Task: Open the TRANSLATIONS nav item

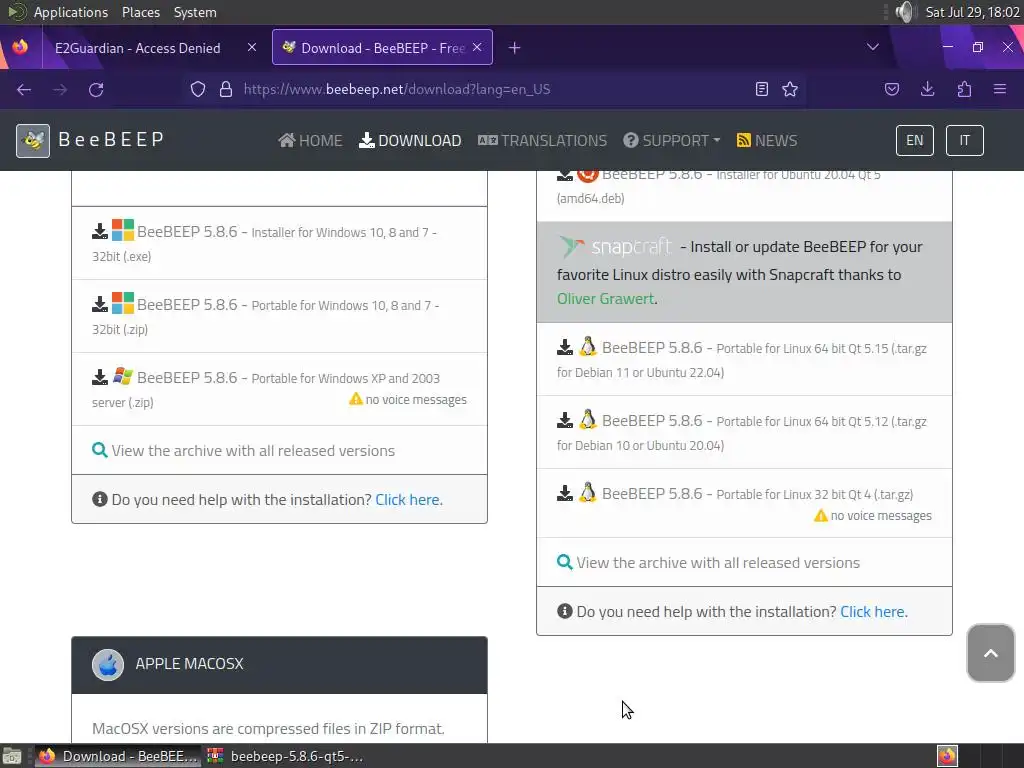Action: click(543, 140)
